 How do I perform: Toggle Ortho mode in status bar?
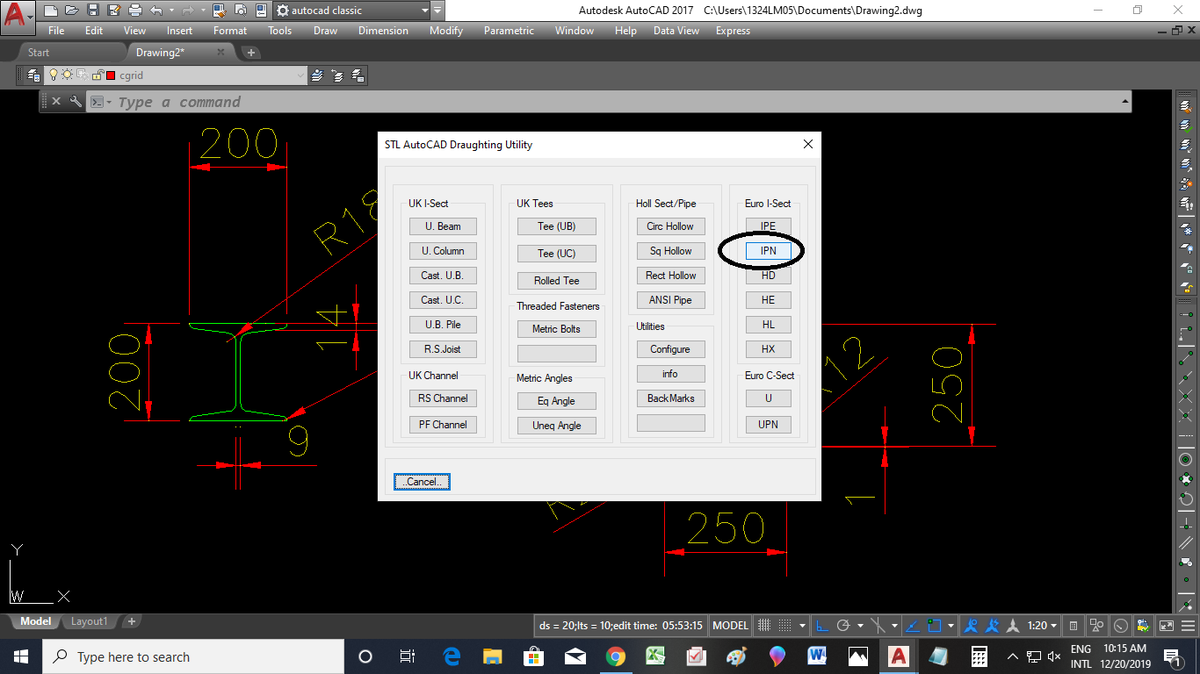click(822, 626)
